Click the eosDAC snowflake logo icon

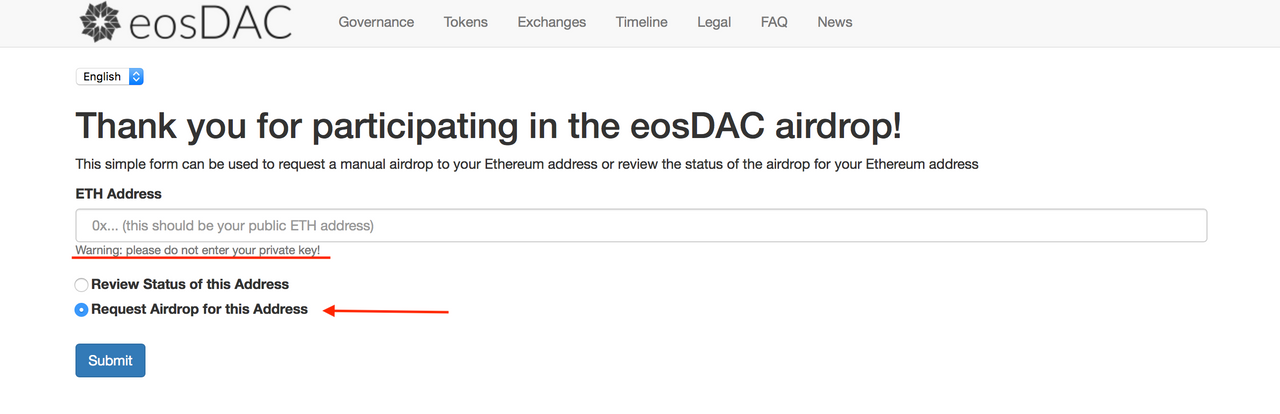(x=102, y=21)
